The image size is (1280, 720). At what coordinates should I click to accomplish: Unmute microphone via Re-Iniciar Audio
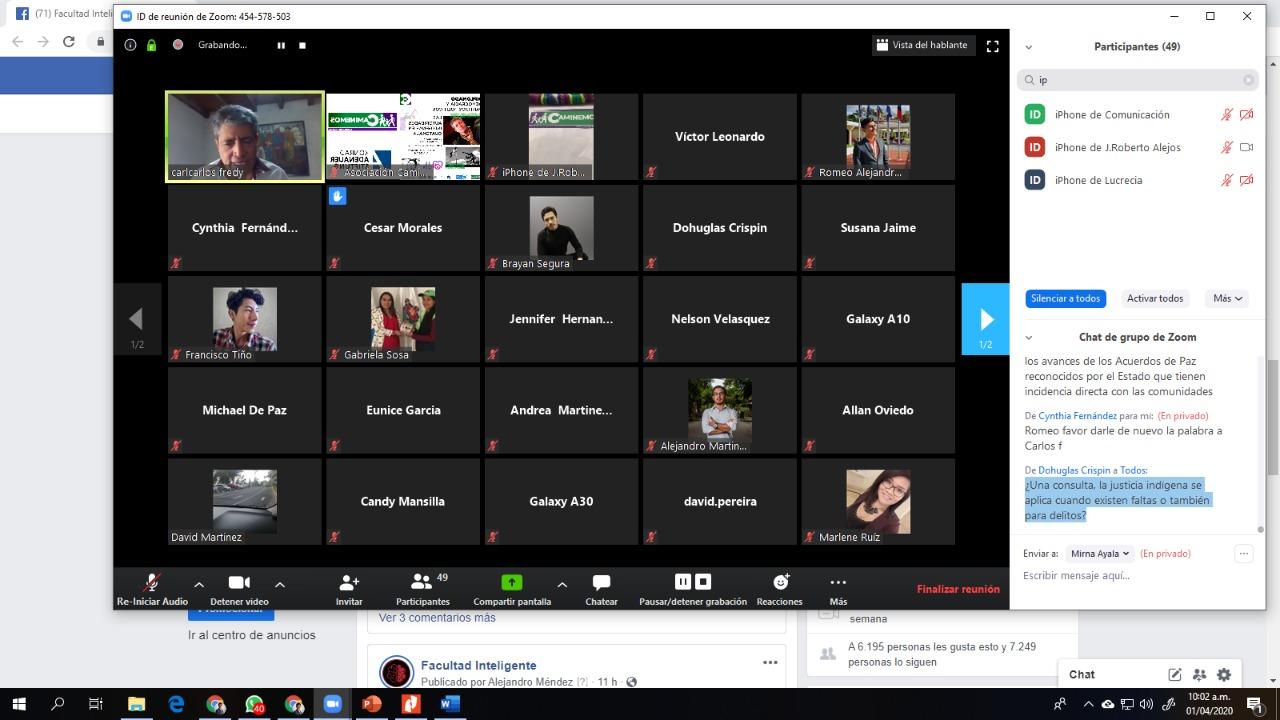[x=152, y=583]
